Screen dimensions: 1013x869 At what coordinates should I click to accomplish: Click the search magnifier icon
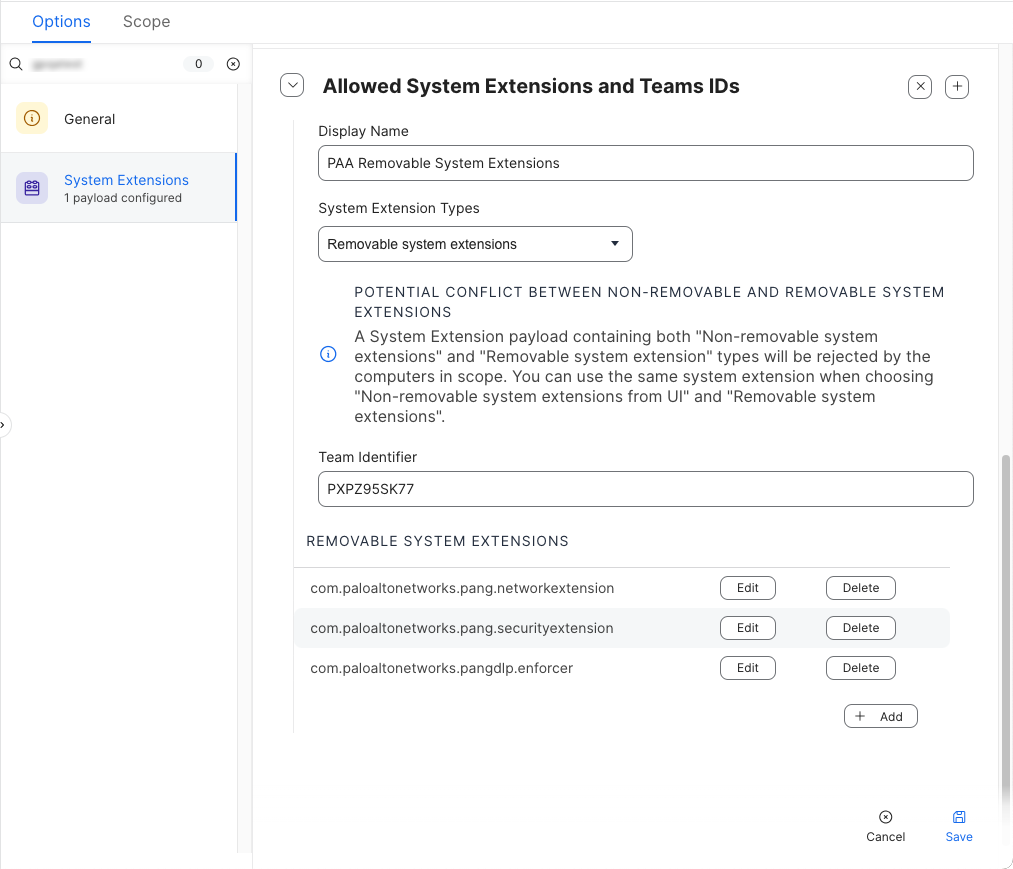(16, 64)
